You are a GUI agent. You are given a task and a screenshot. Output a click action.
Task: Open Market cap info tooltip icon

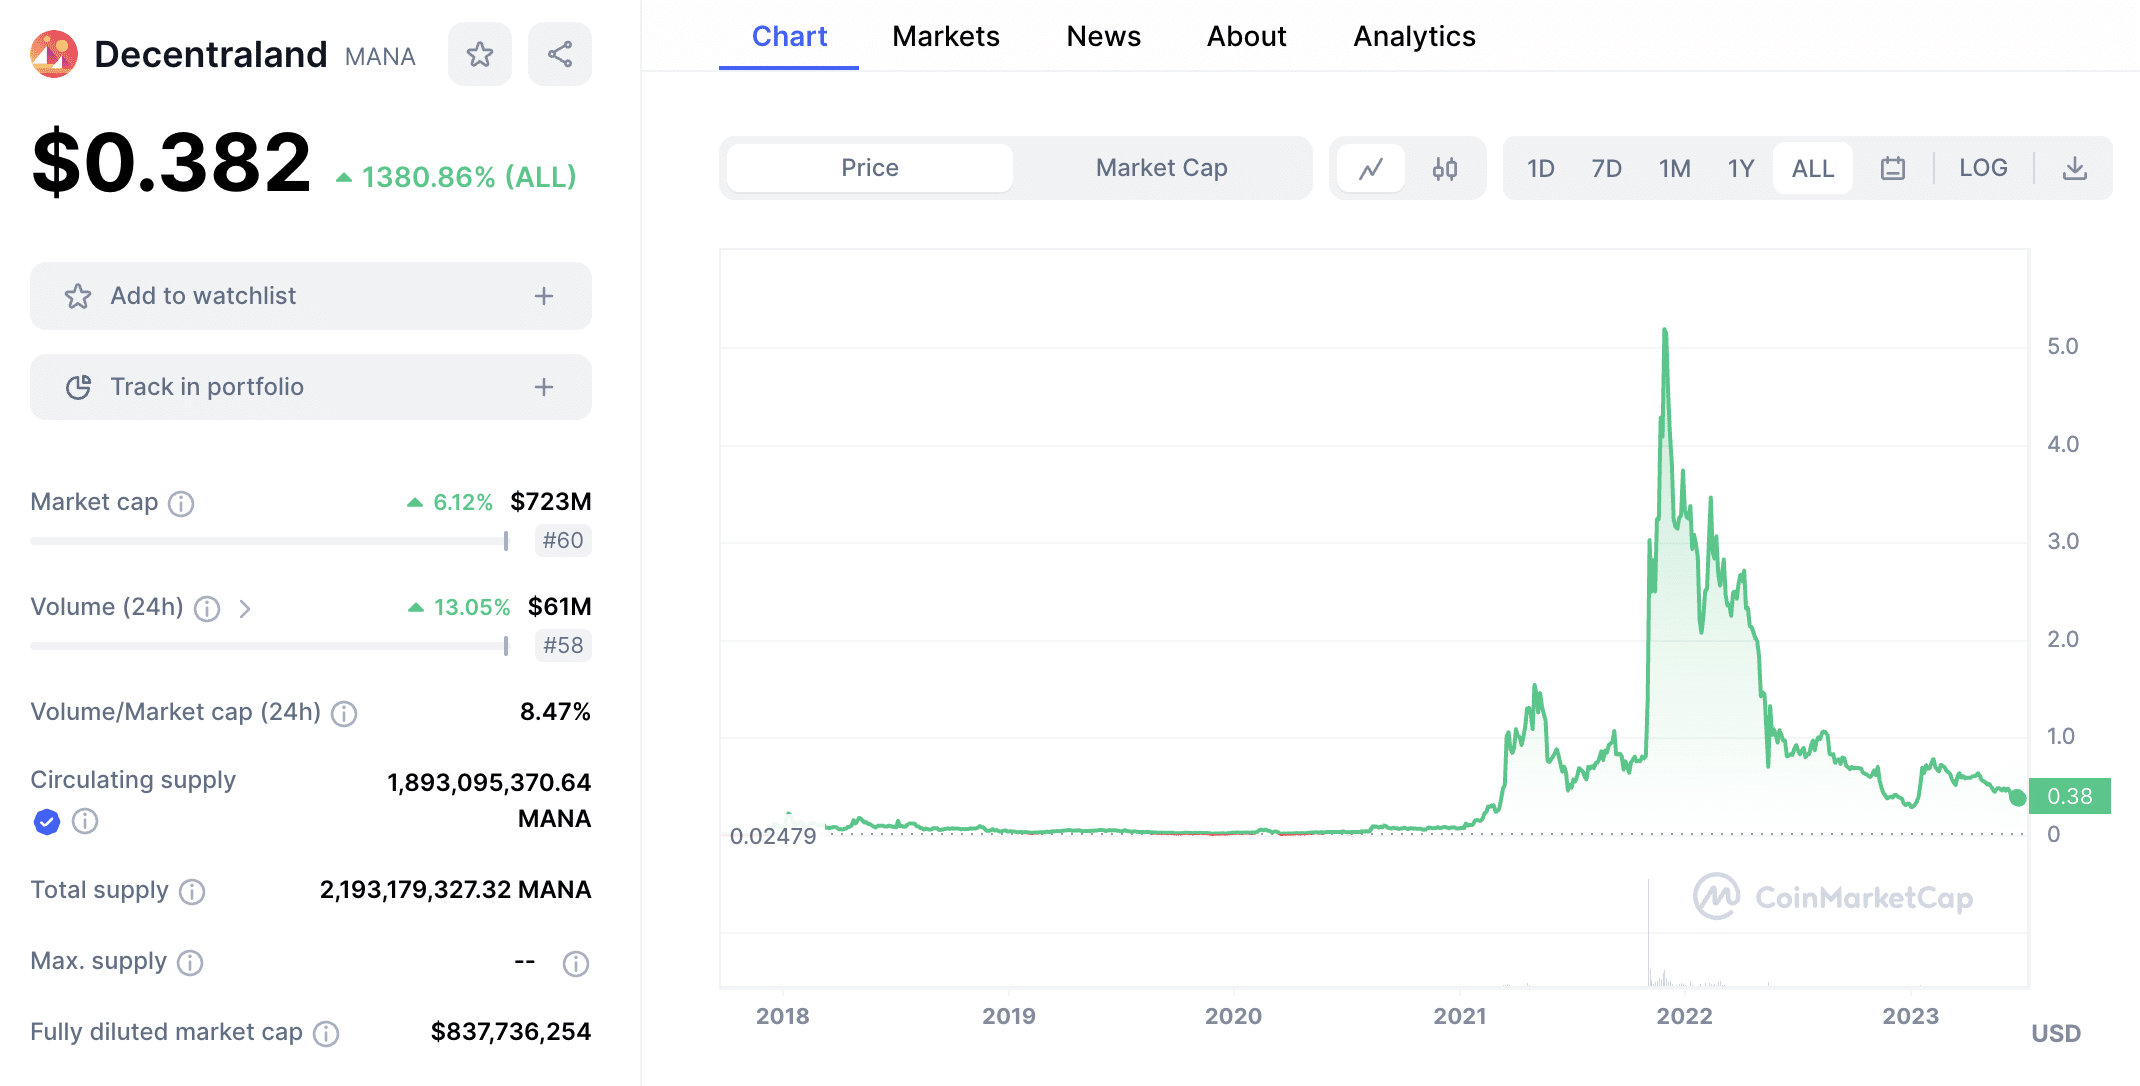tap(181, 503)
